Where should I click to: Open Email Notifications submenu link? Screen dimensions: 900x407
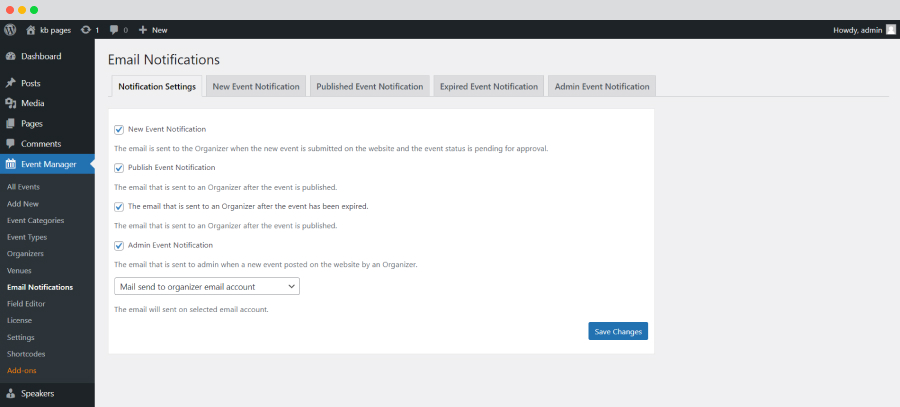[x=40, y=287]
